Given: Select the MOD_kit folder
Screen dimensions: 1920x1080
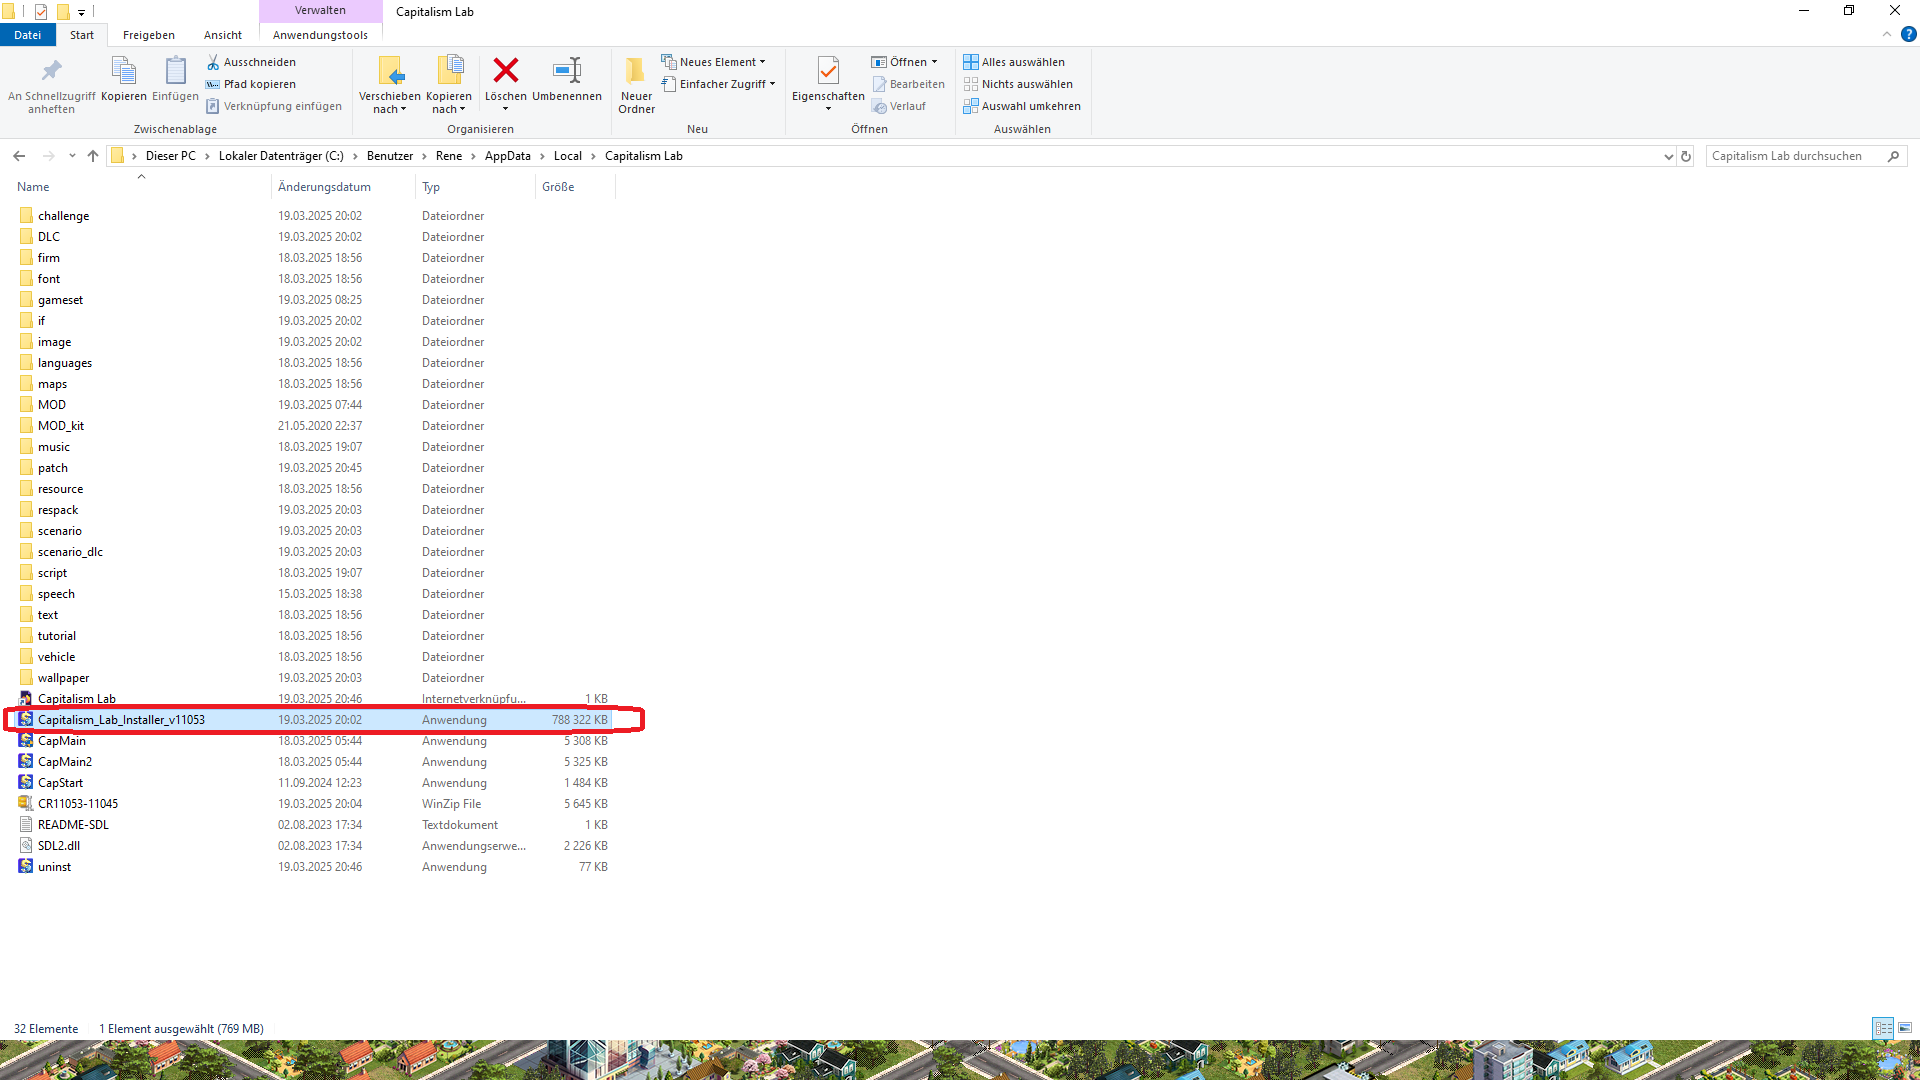Looking at the screenshot, I should click(312, 426).
